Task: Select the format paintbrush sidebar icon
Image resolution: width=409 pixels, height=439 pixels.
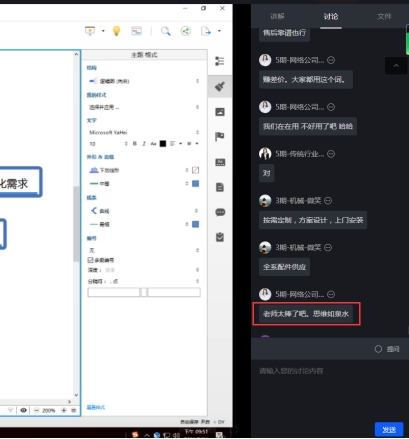Action: pos(220,87)
